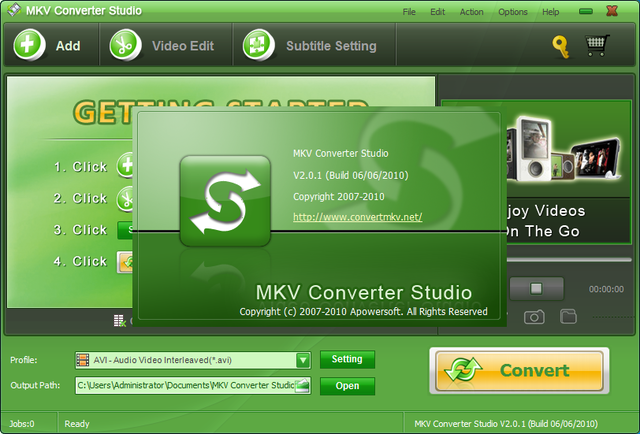Viewport: 640px width, 434px height.
Task: Click the Ready status text
Action: click(77, 424)
